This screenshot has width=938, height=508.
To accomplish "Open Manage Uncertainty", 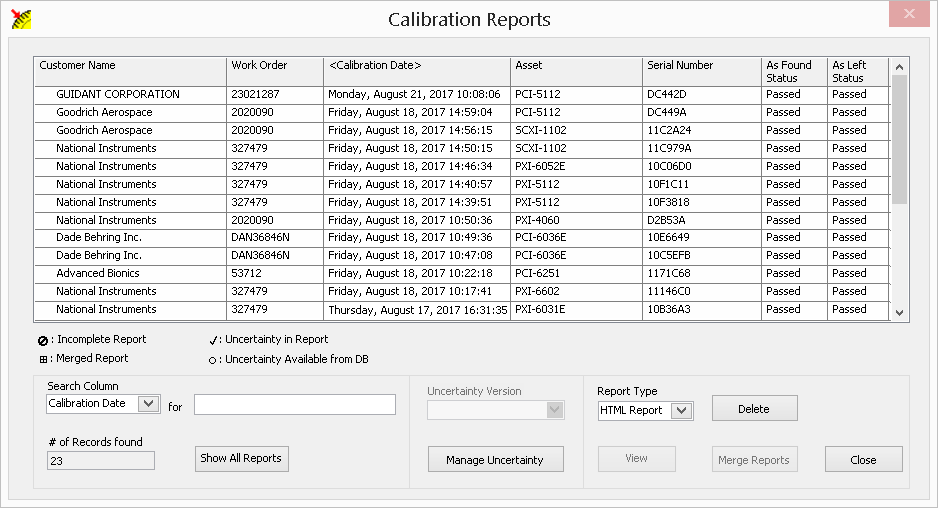I will [x=496, y=460].
